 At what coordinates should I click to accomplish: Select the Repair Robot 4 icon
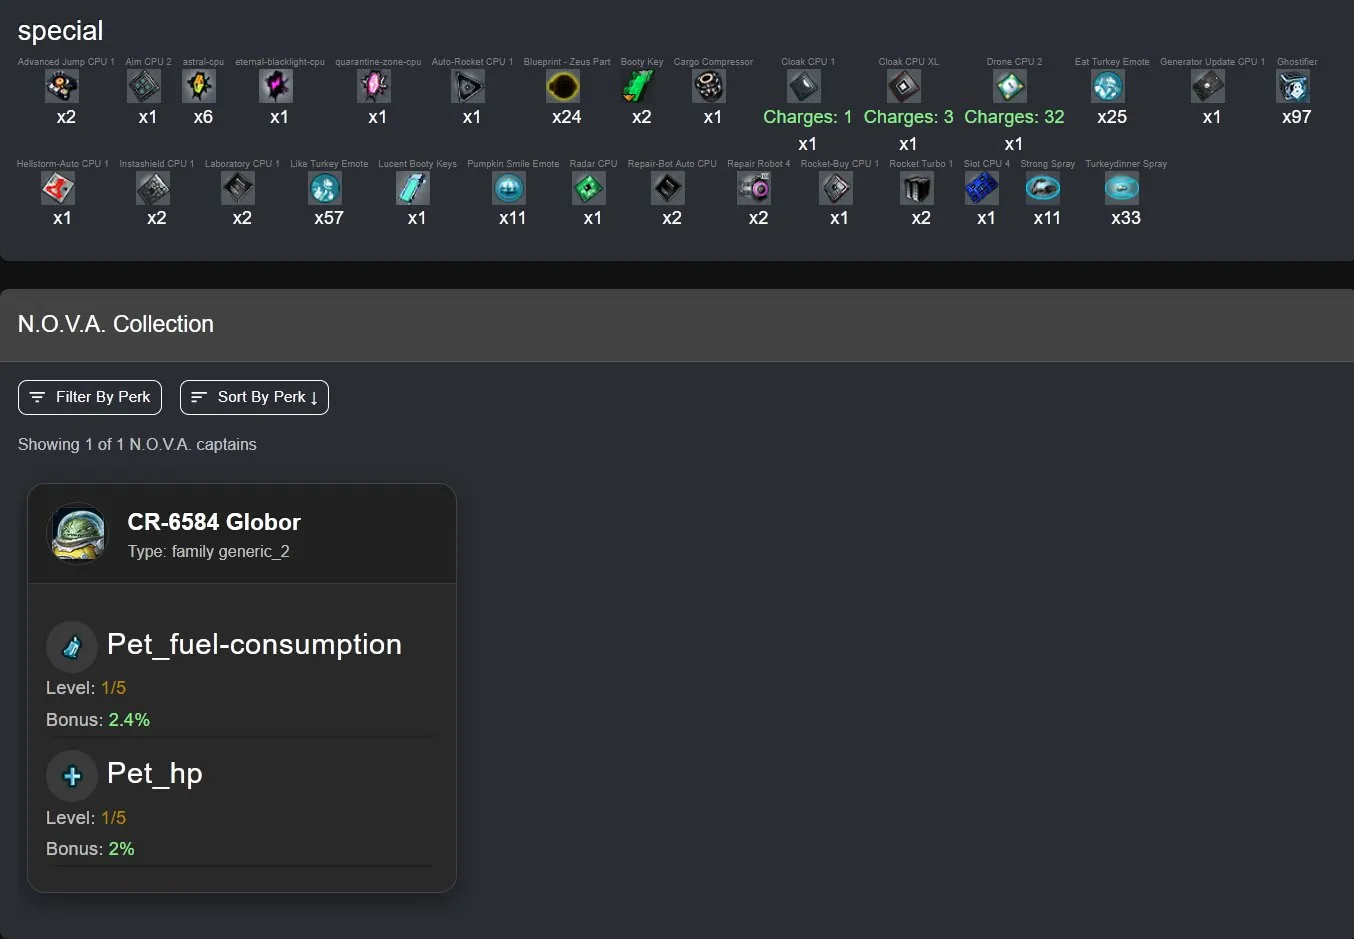(x=754, y=188)
